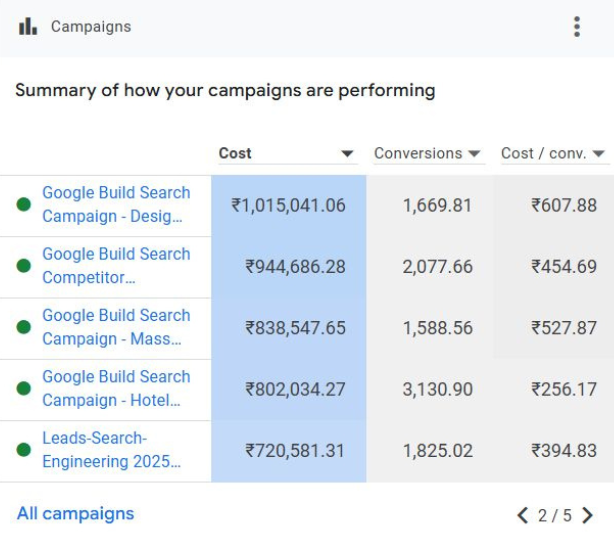This screenshot has width=614, height=534.
Task: Go to next page of campaigns
Action: [x=588, y=515]
